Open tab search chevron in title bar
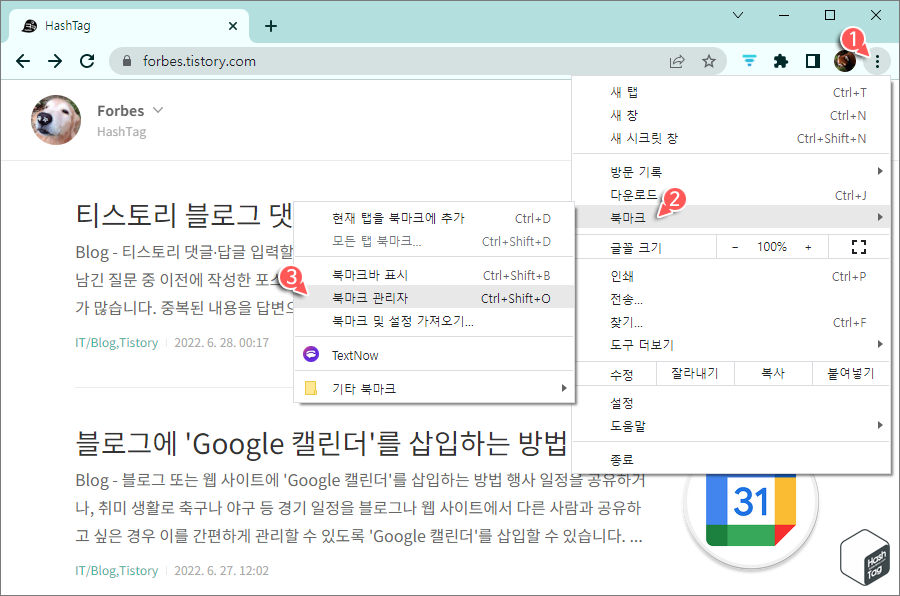The image size is (900, 596). [738, 16]
